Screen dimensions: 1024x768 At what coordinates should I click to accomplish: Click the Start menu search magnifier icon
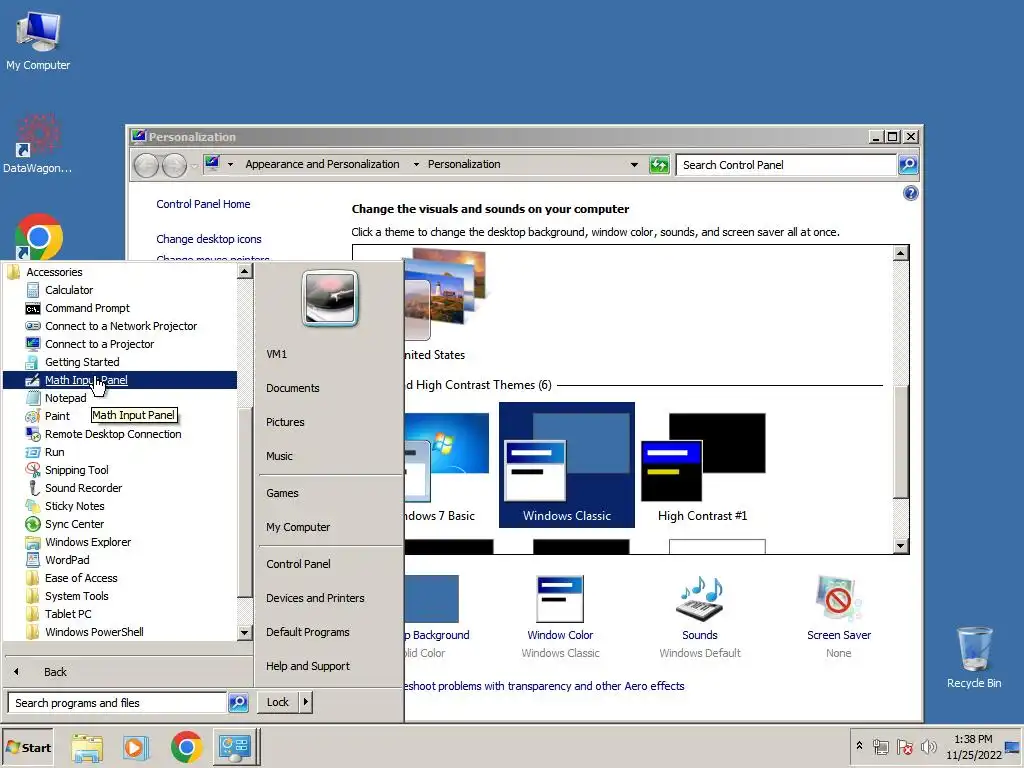tap(238, 703)
